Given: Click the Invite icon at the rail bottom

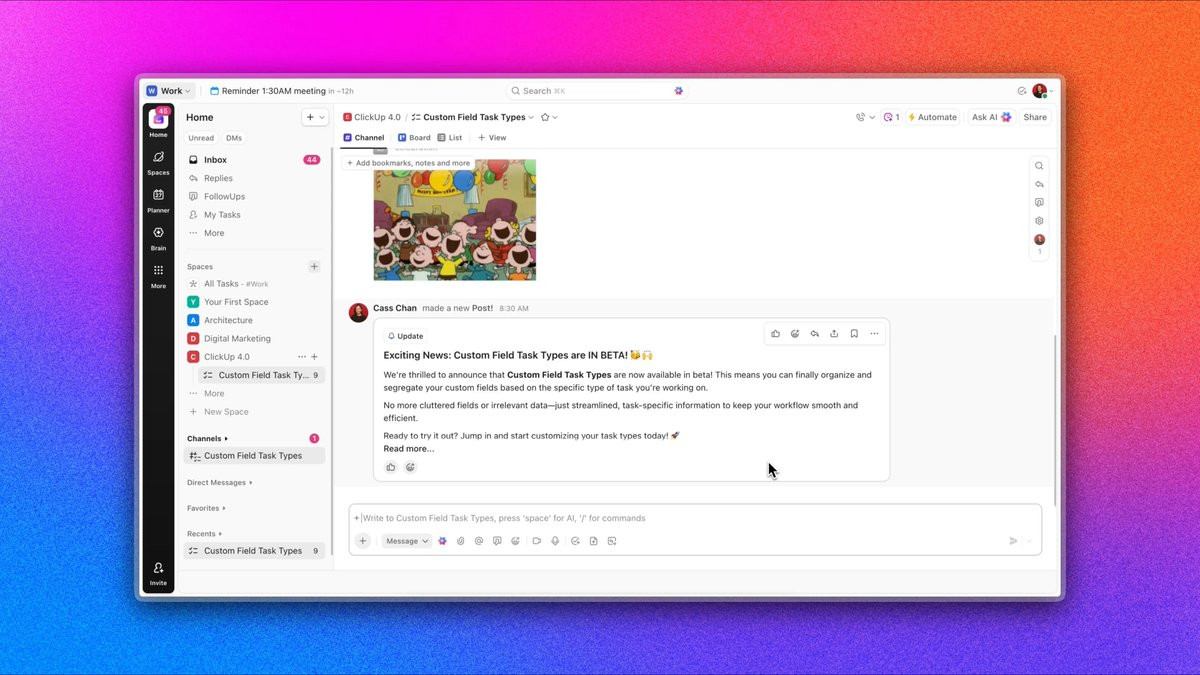Looking at the screenshot, I should (x=158, y=573).
